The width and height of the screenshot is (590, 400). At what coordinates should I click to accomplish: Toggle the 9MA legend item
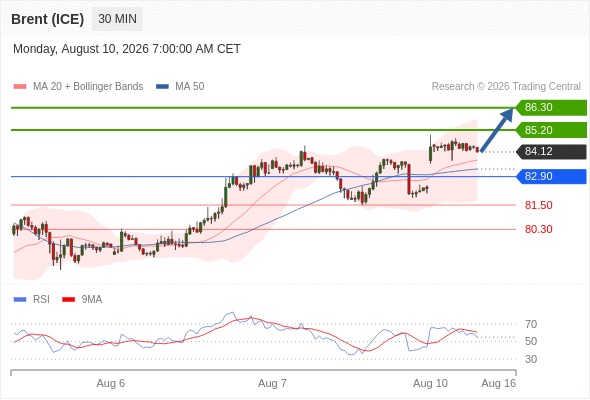pyautogui.click(x=82, y=300)
